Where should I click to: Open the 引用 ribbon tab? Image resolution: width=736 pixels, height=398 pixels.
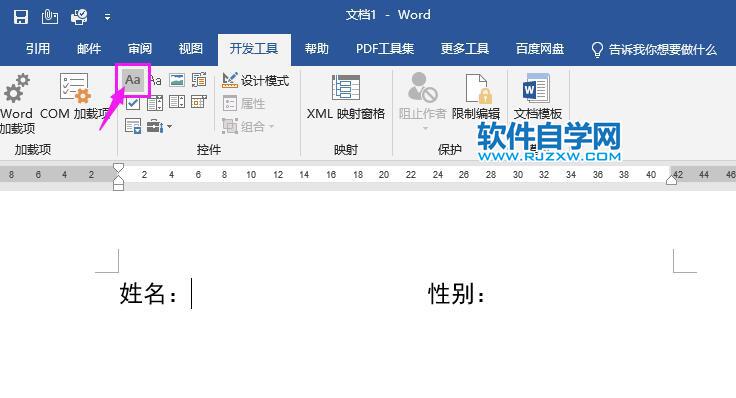point(38,49)
